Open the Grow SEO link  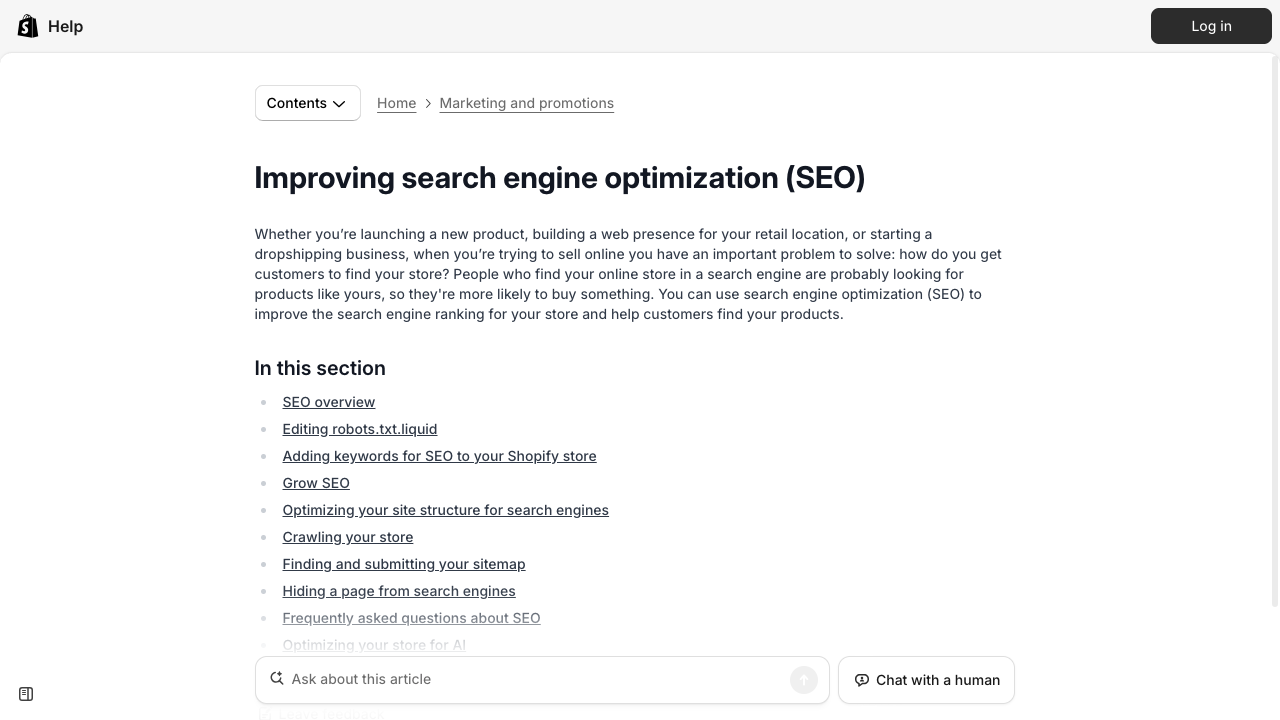click(x=316, y=483)
